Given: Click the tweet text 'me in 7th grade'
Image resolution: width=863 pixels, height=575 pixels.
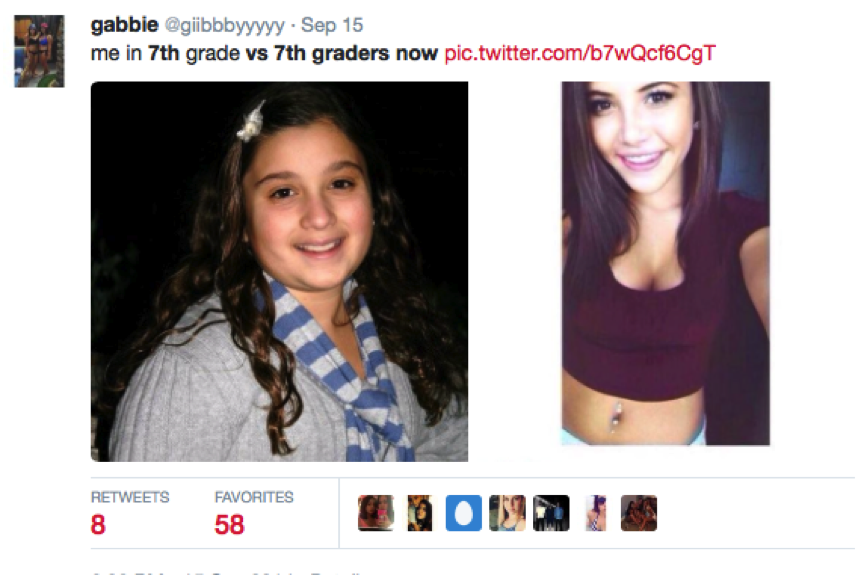Looking at the screenshot, I should click(x=165, y=53).
